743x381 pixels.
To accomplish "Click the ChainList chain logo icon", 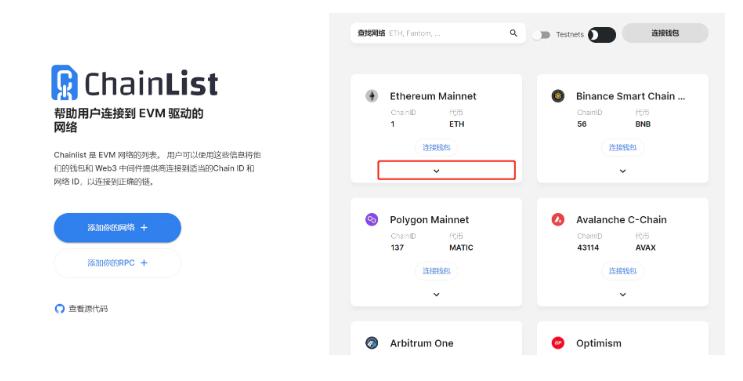I will coord(64,82).
